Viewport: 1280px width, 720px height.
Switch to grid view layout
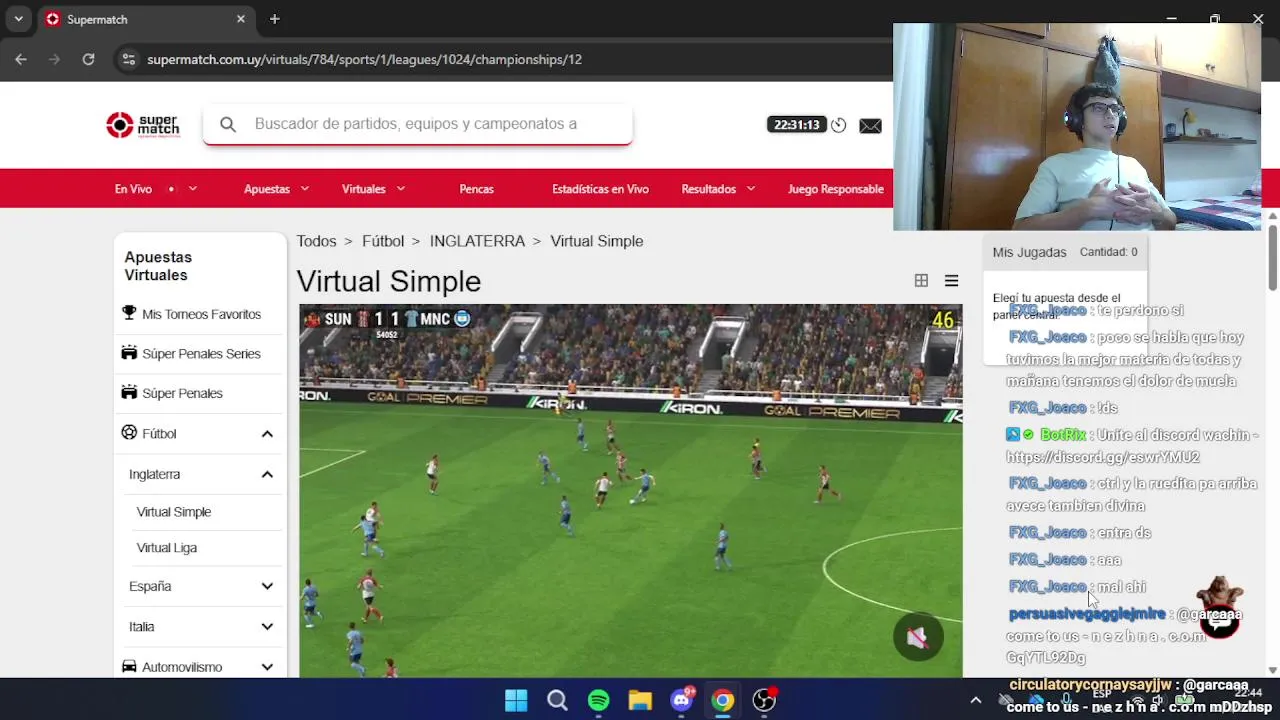click(921, 281)
